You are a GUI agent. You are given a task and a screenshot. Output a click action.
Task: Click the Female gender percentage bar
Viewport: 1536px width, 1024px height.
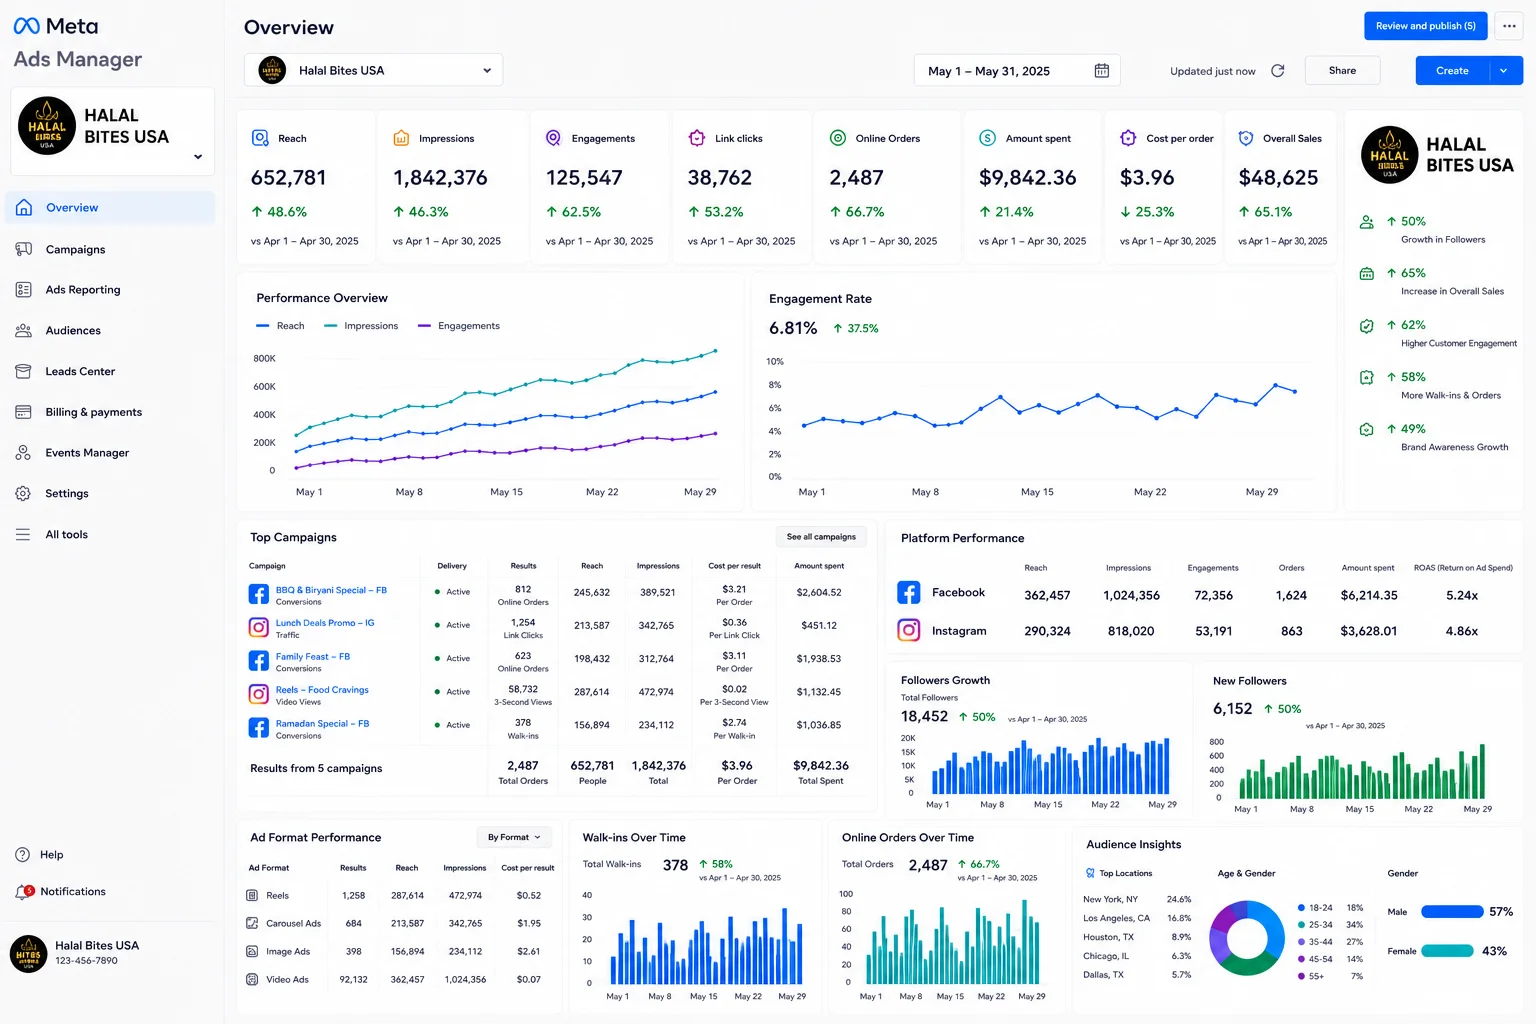coord(1447,951)
